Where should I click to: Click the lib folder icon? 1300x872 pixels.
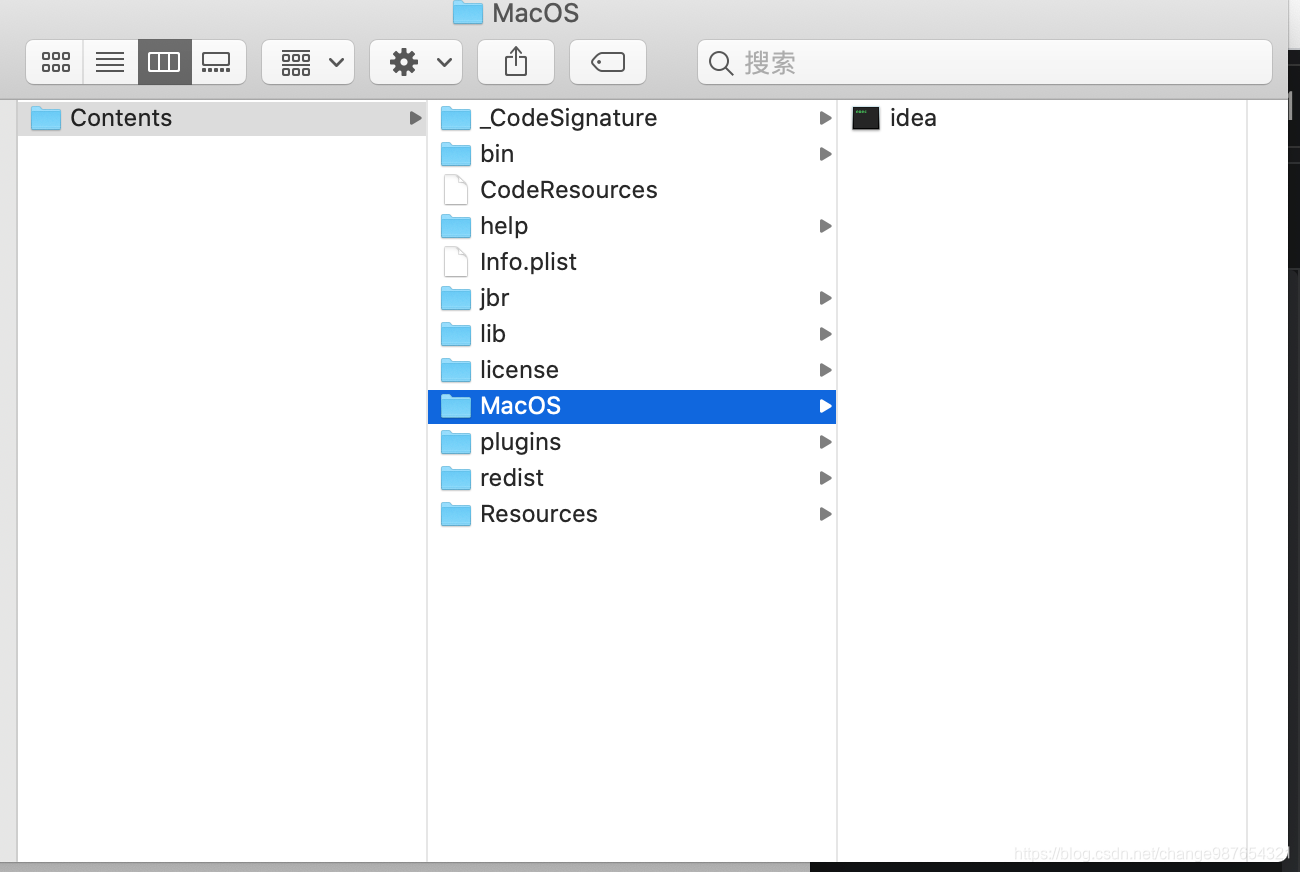(456, 334)
